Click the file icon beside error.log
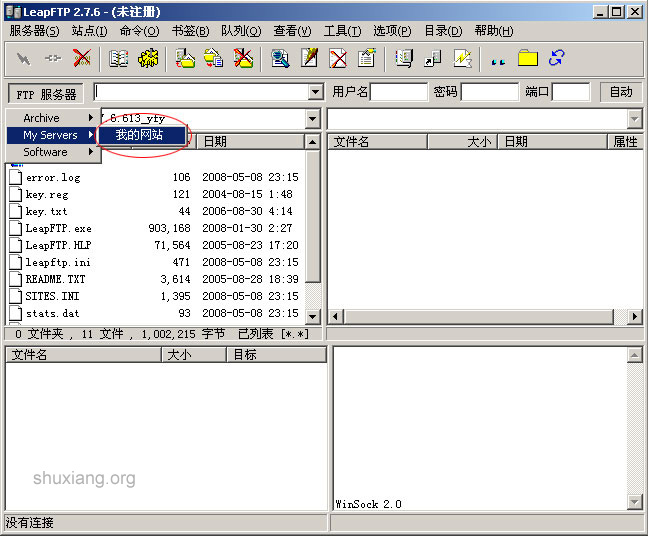 coord(16,177)
